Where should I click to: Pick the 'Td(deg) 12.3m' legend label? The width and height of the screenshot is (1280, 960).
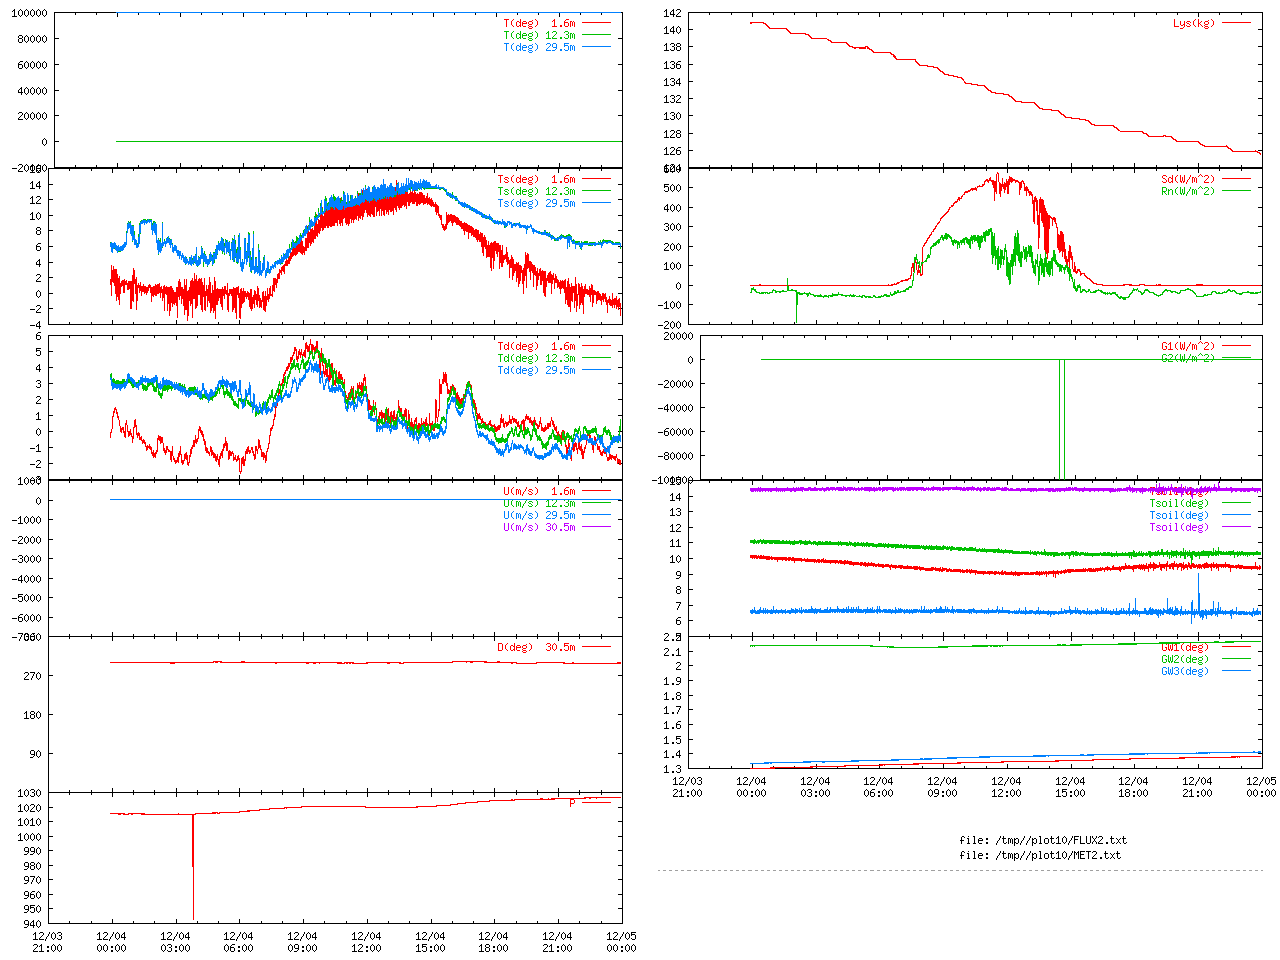point(536,358)
